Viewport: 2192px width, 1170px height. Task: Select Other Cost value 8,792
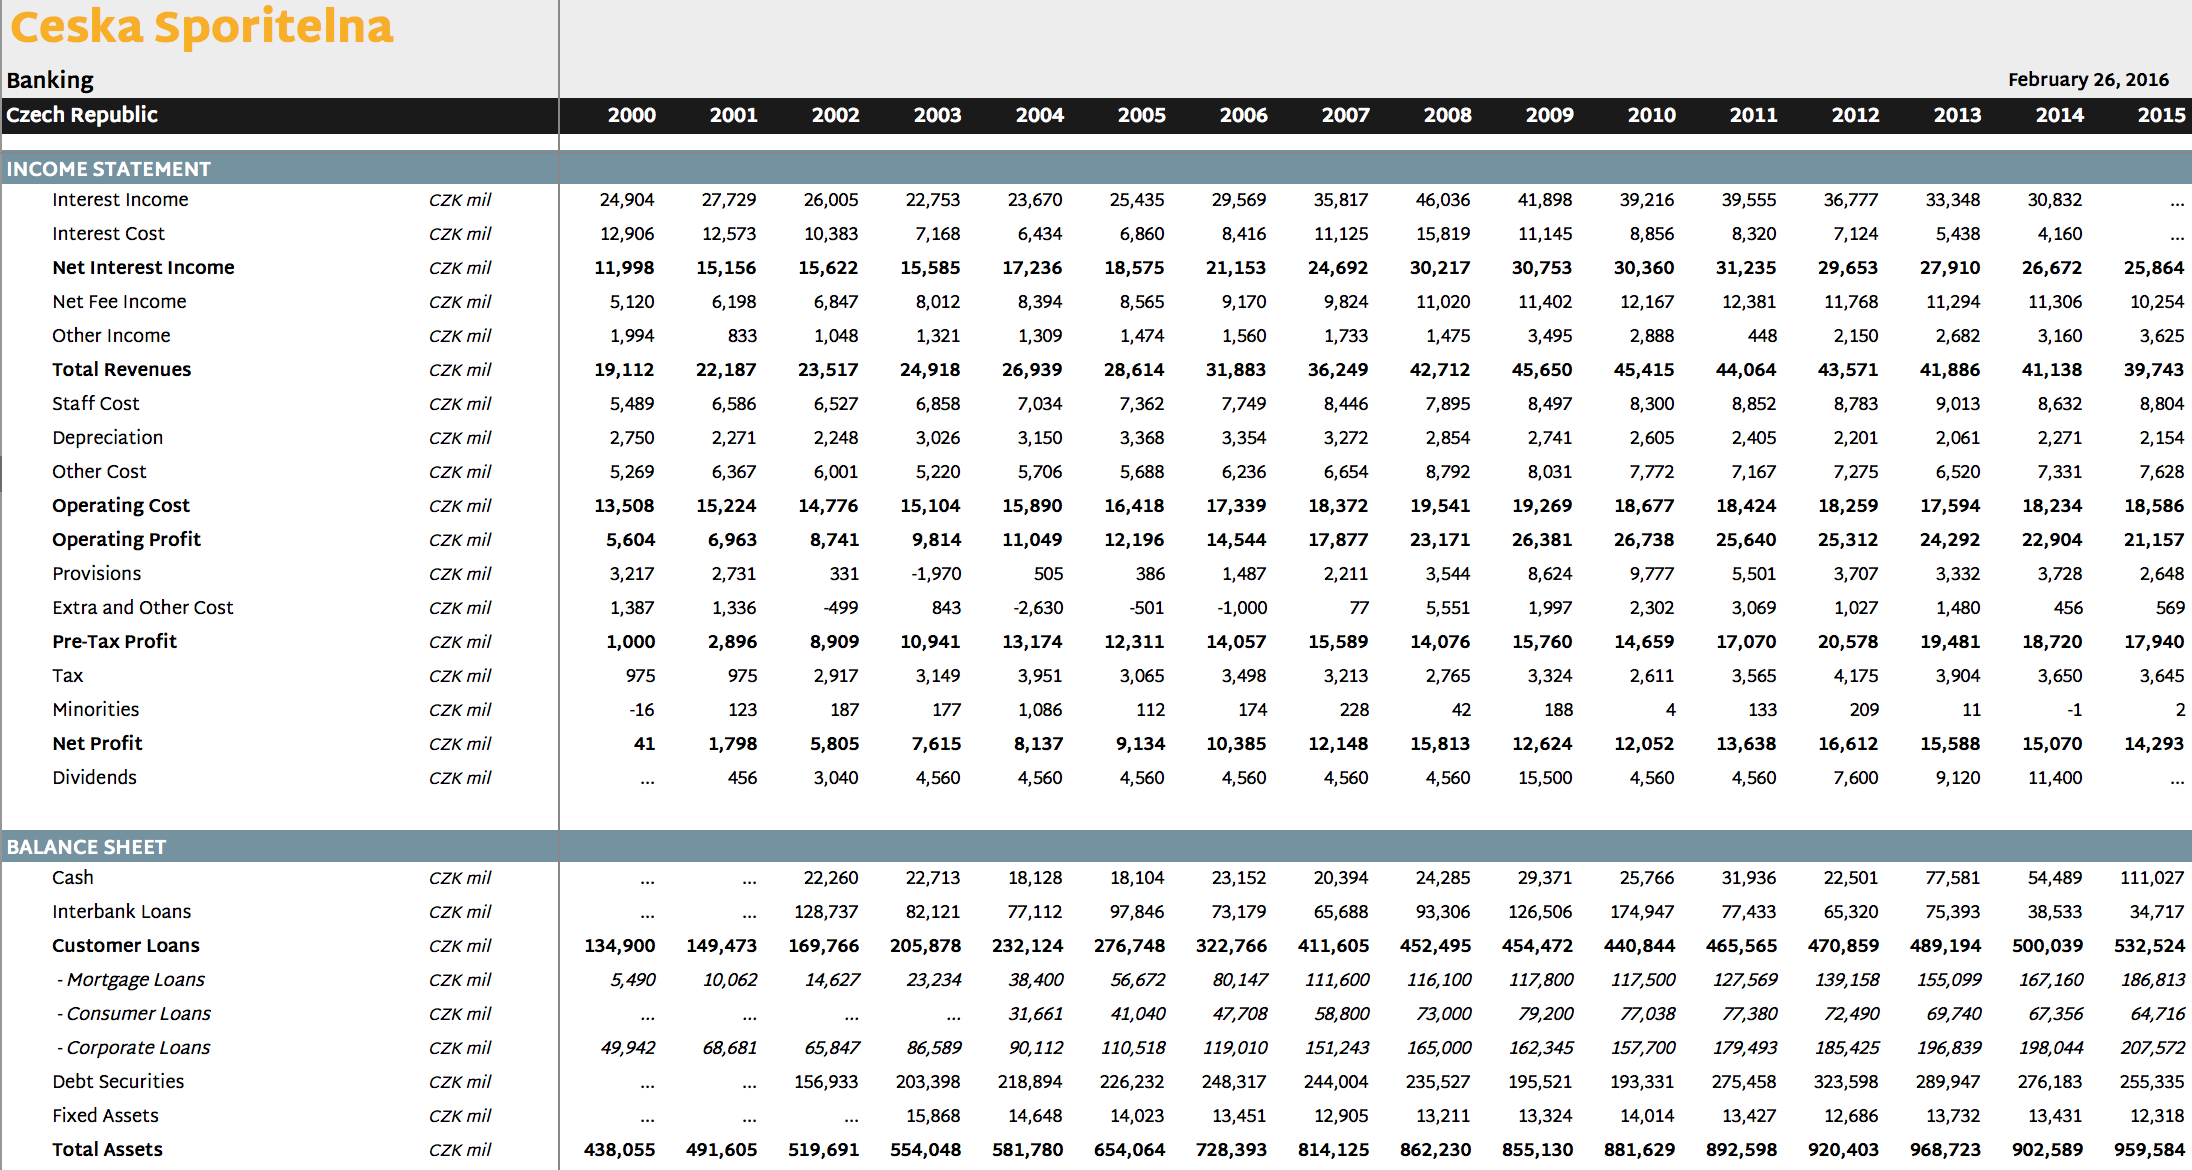coord(1448,472)
